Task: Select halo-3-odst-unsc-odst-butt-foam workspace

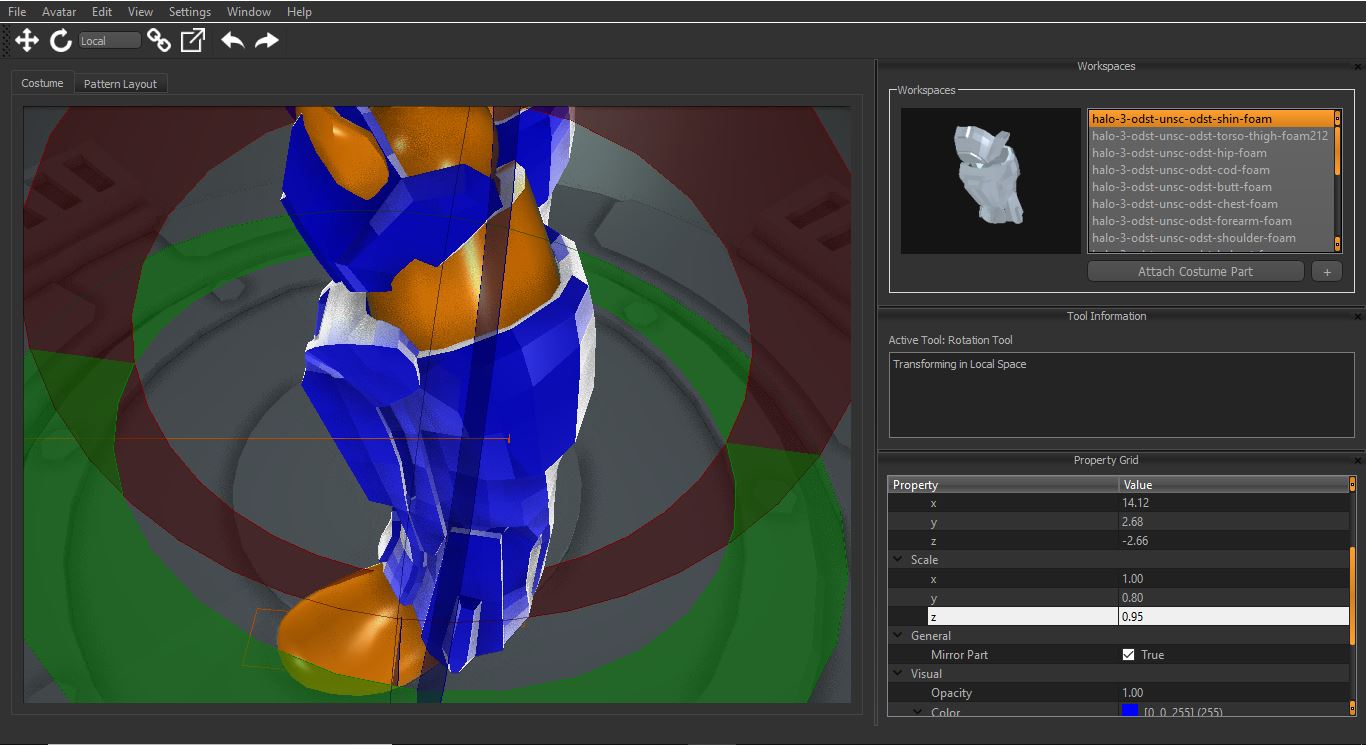Action: (x=1211, y=186)
